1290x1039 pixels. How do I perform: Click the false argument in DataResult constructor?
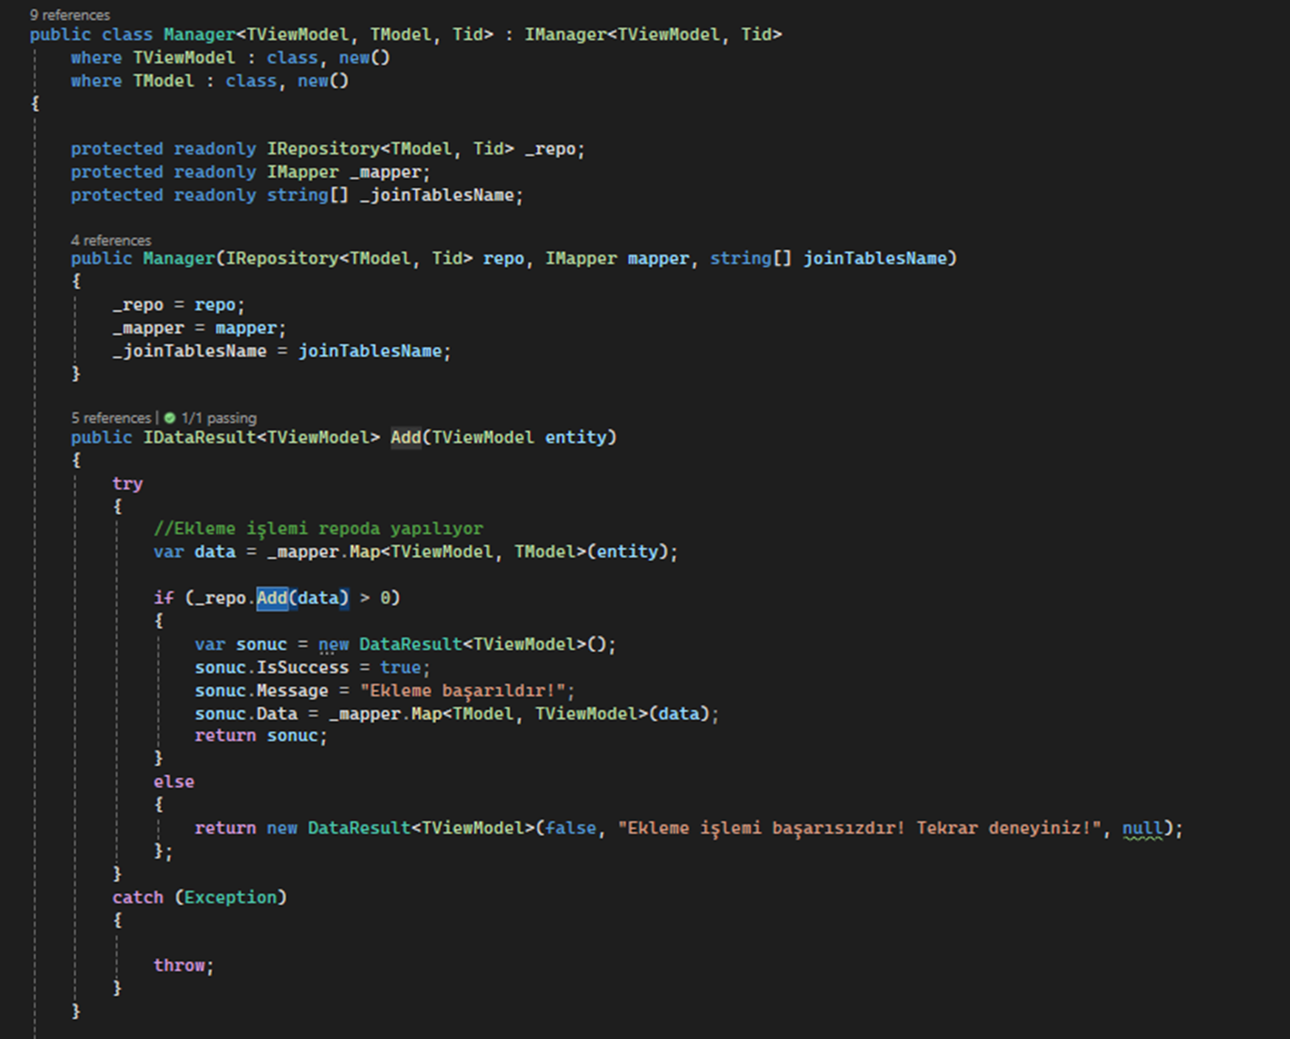tap(571, 828)
